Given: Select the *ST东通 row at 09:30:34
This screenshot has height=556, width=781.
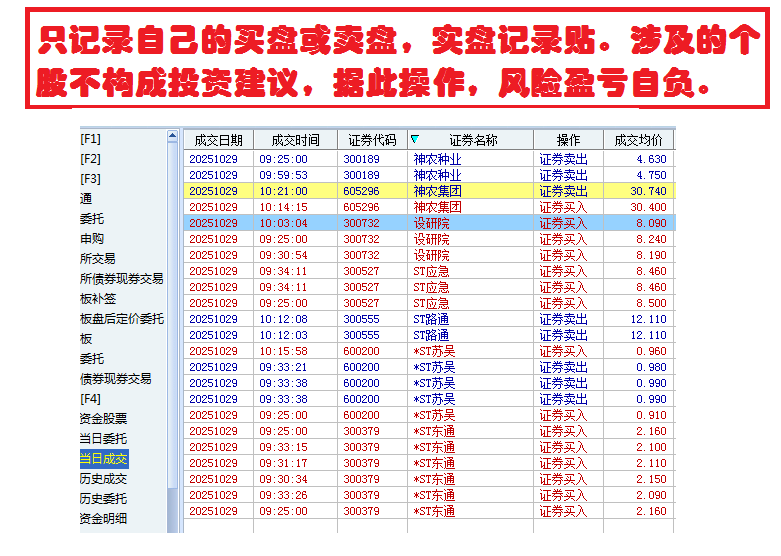Looking at the screenshot, I should pos(429,479).
